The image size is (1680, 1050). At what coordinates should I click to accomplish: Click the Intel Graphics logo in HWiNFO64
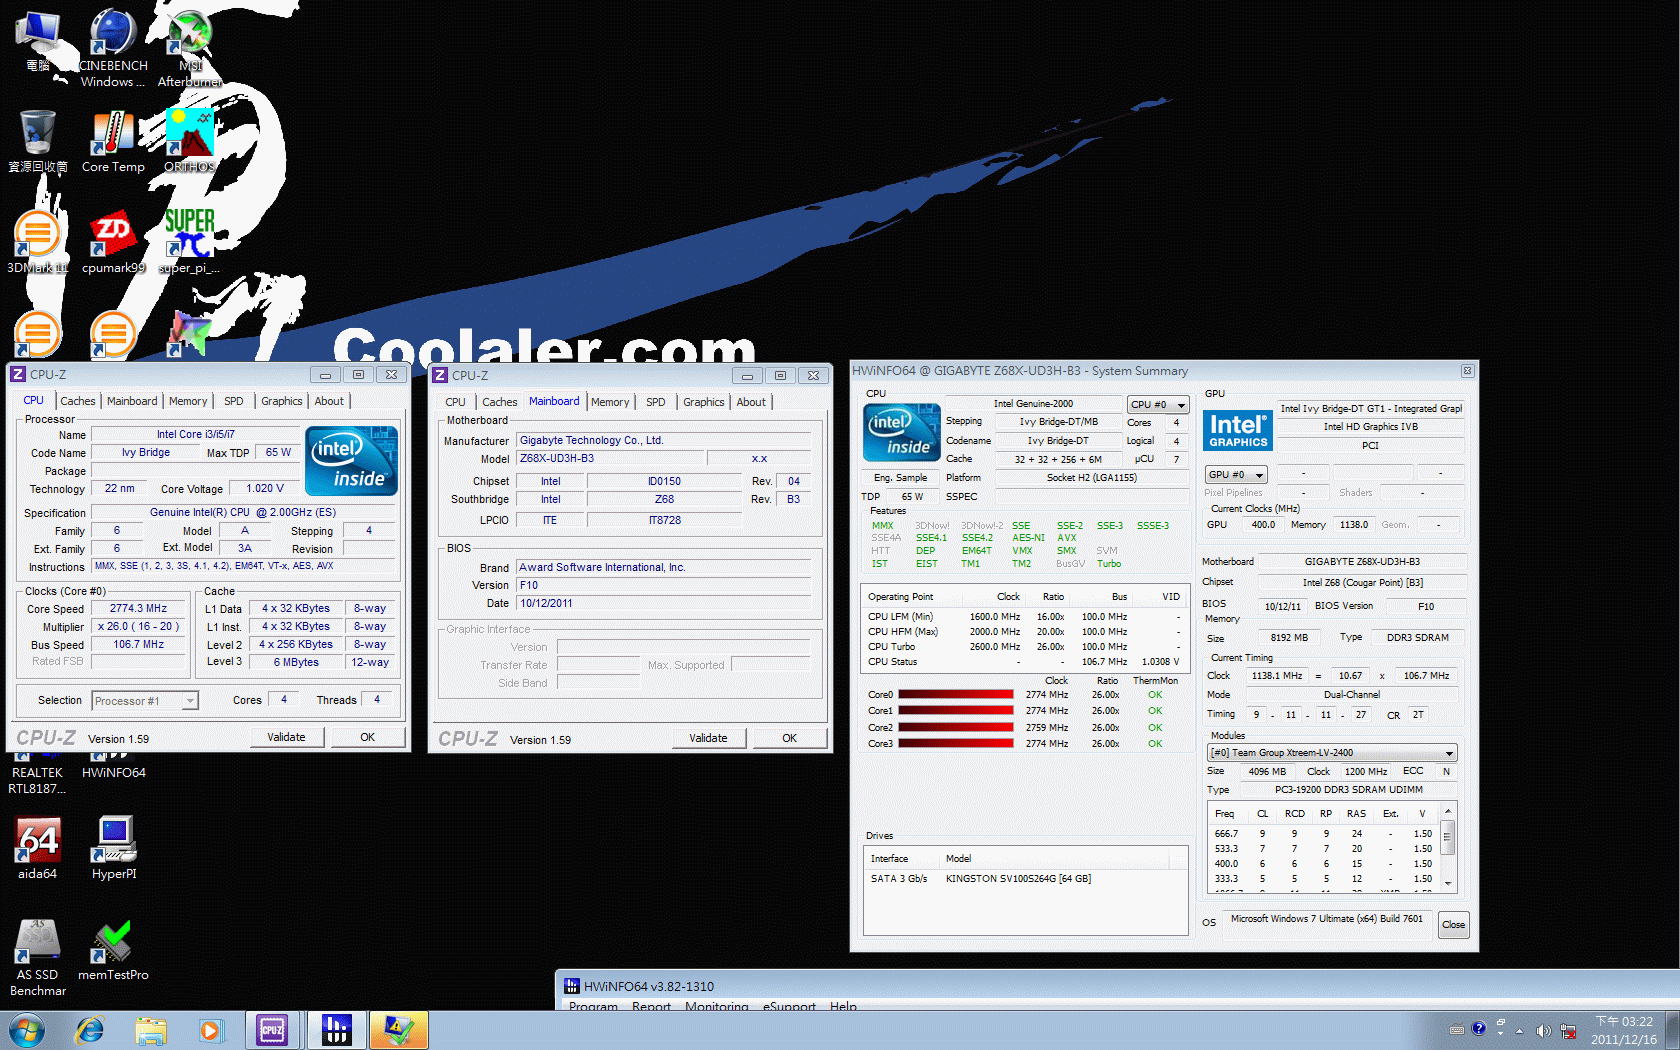[1237, 430]
